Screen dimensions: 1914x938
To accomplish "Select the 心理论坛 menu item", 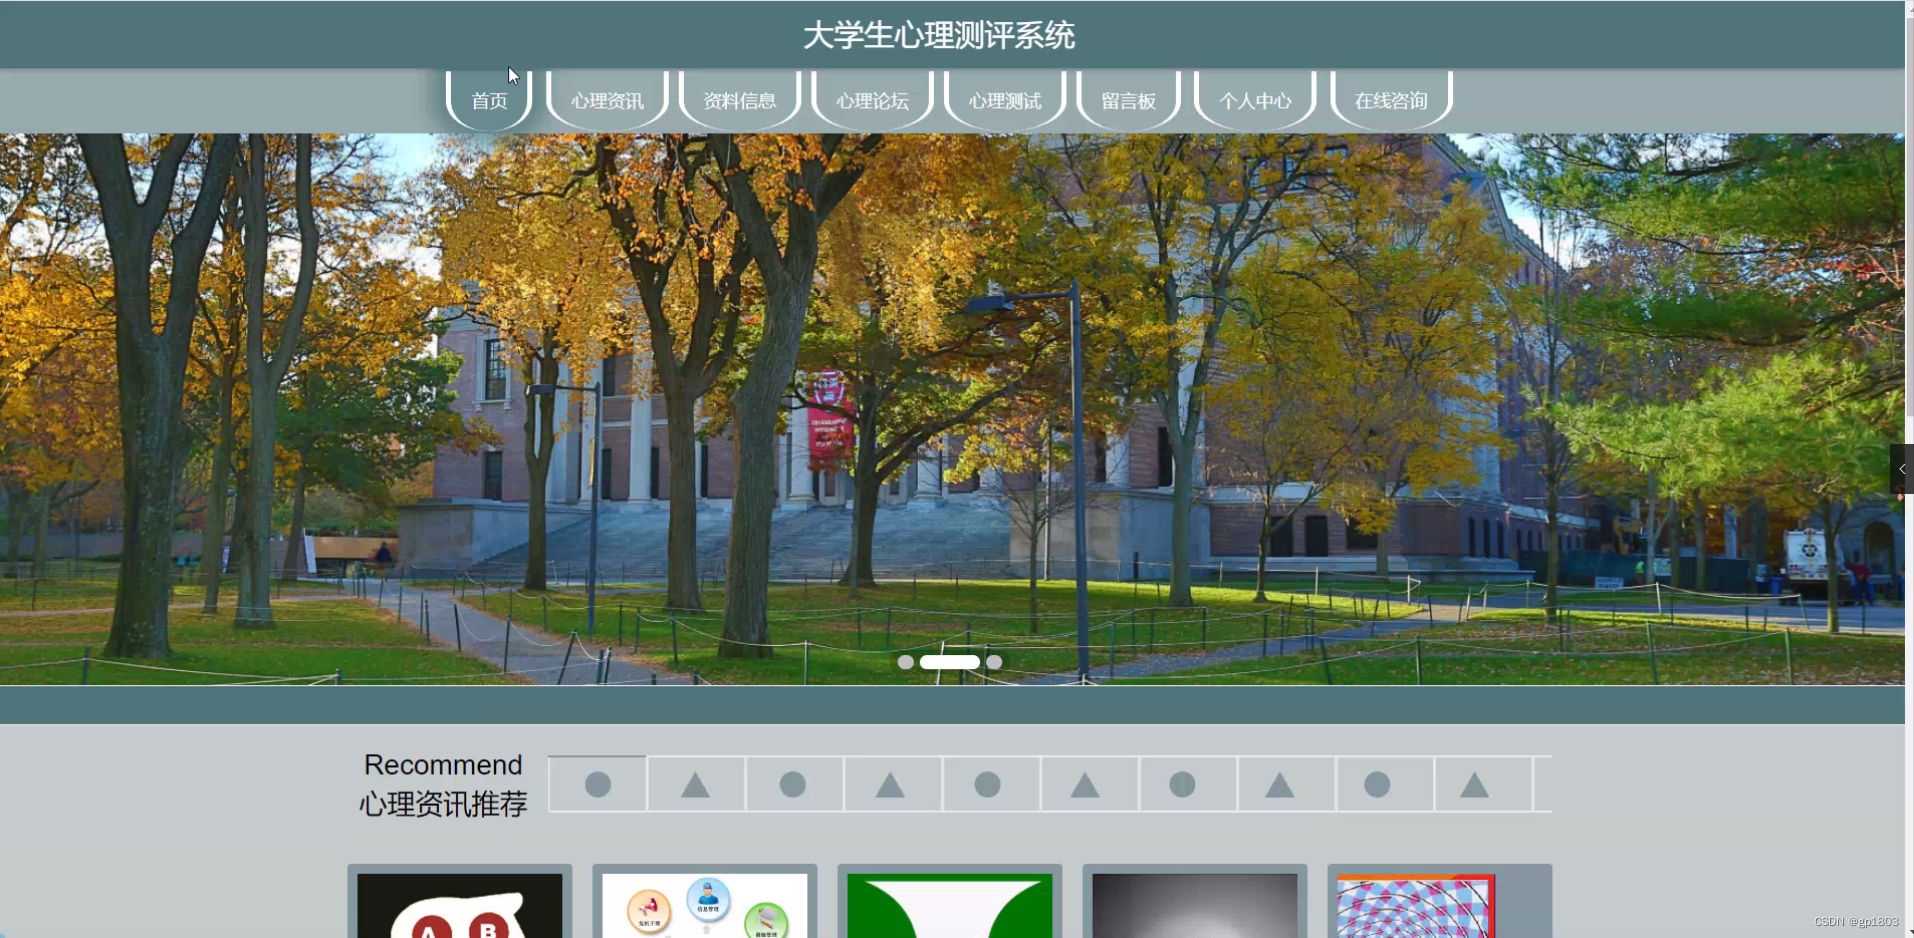I will 872,100.
